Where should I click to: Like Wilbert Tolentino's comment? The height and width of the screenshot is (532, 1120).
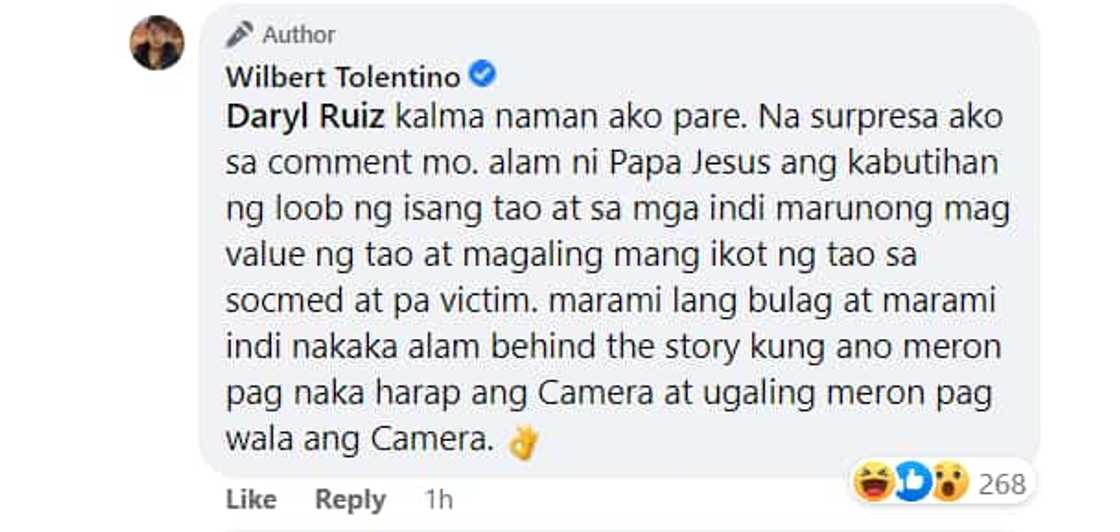pyautogui.click(x=251, y=499)
